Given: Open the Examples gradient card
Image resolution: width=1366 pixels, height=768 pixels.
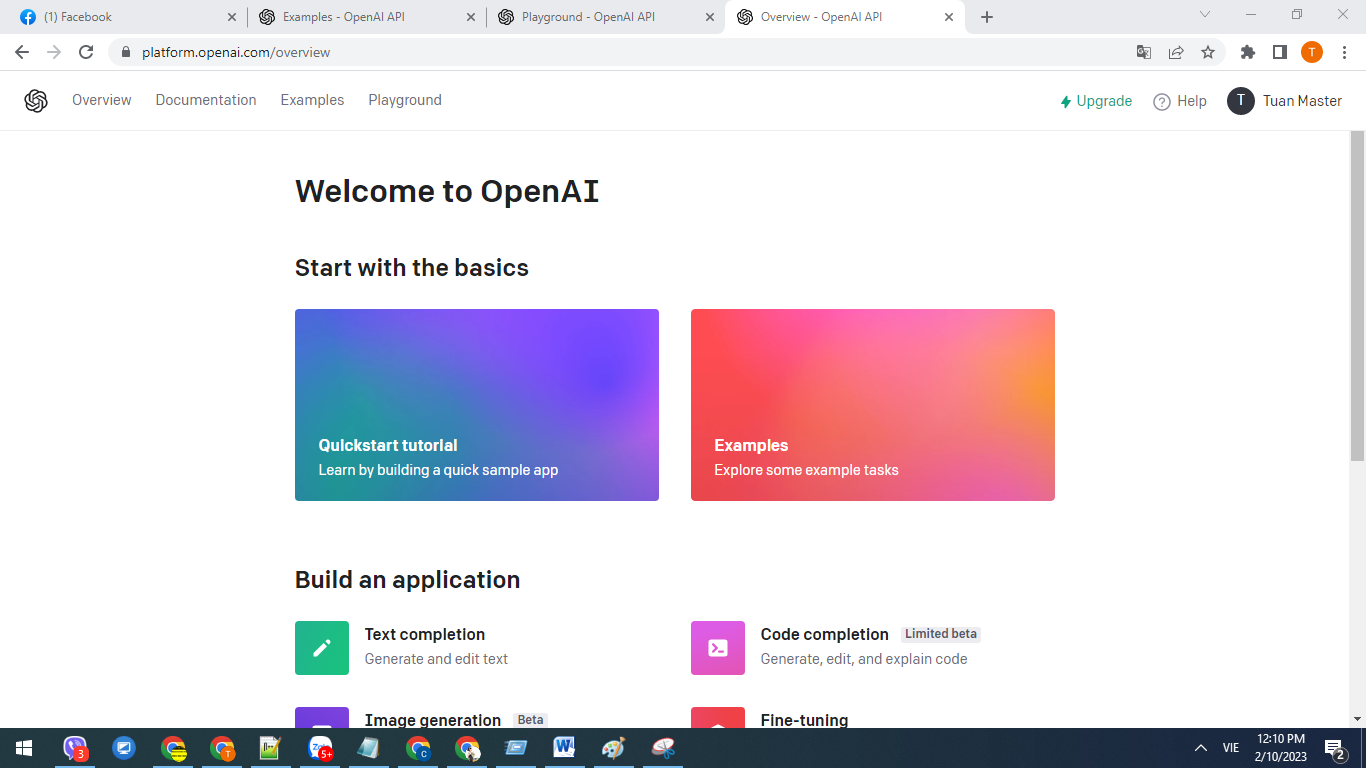Looking at the screenshot, I should [x=873, y=405].
